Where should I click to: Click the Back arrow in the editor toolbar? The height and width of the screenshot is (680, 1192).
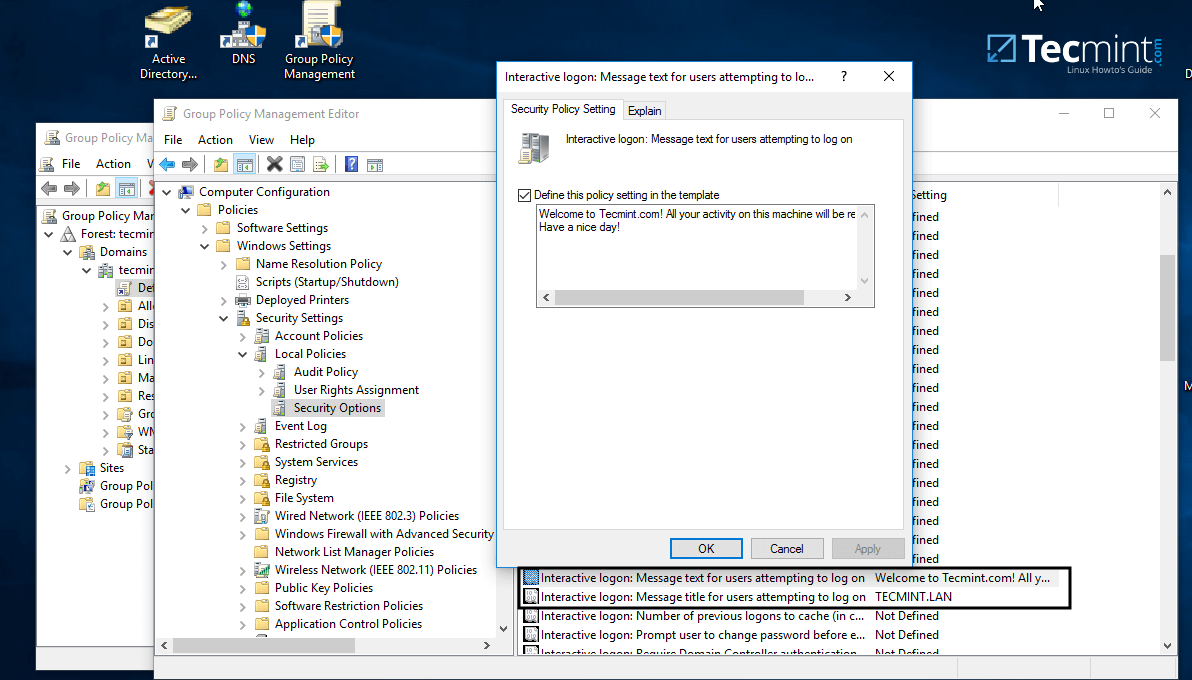point(168,163)
